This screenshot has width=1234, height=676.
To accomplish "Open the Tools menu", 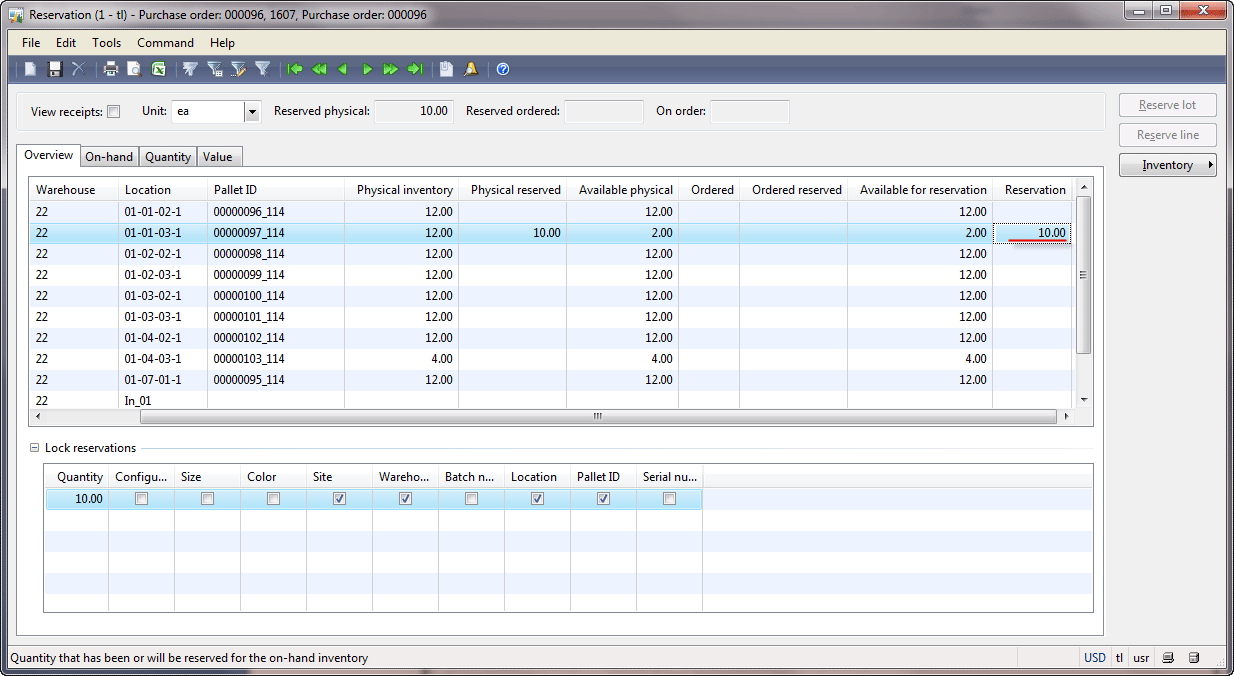I will (x=107, y=43).
